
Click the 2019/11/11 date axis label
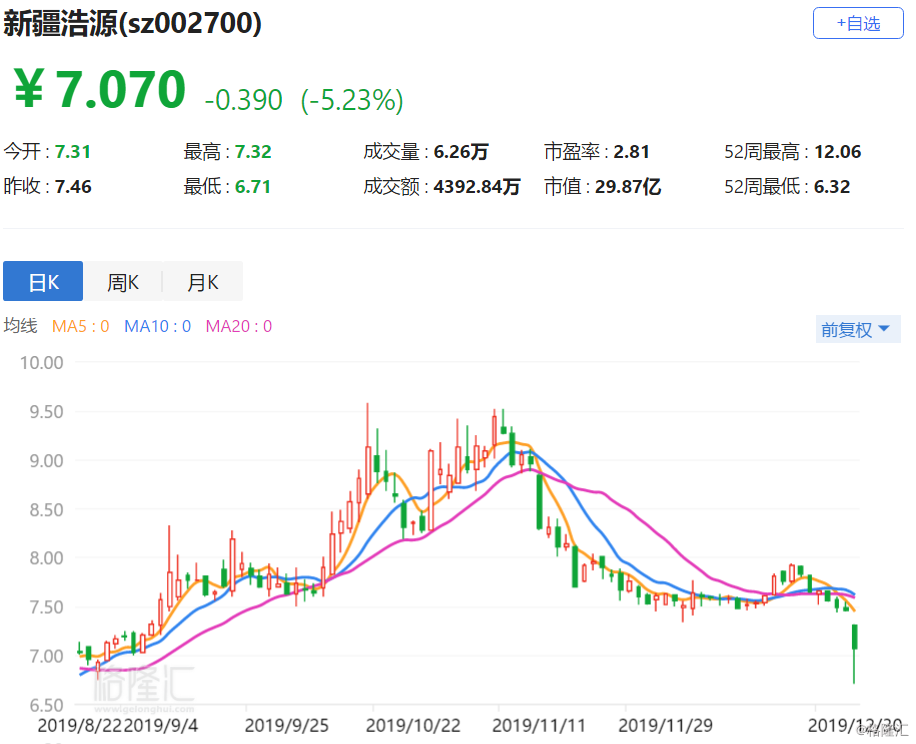click(x=539, y=726)
